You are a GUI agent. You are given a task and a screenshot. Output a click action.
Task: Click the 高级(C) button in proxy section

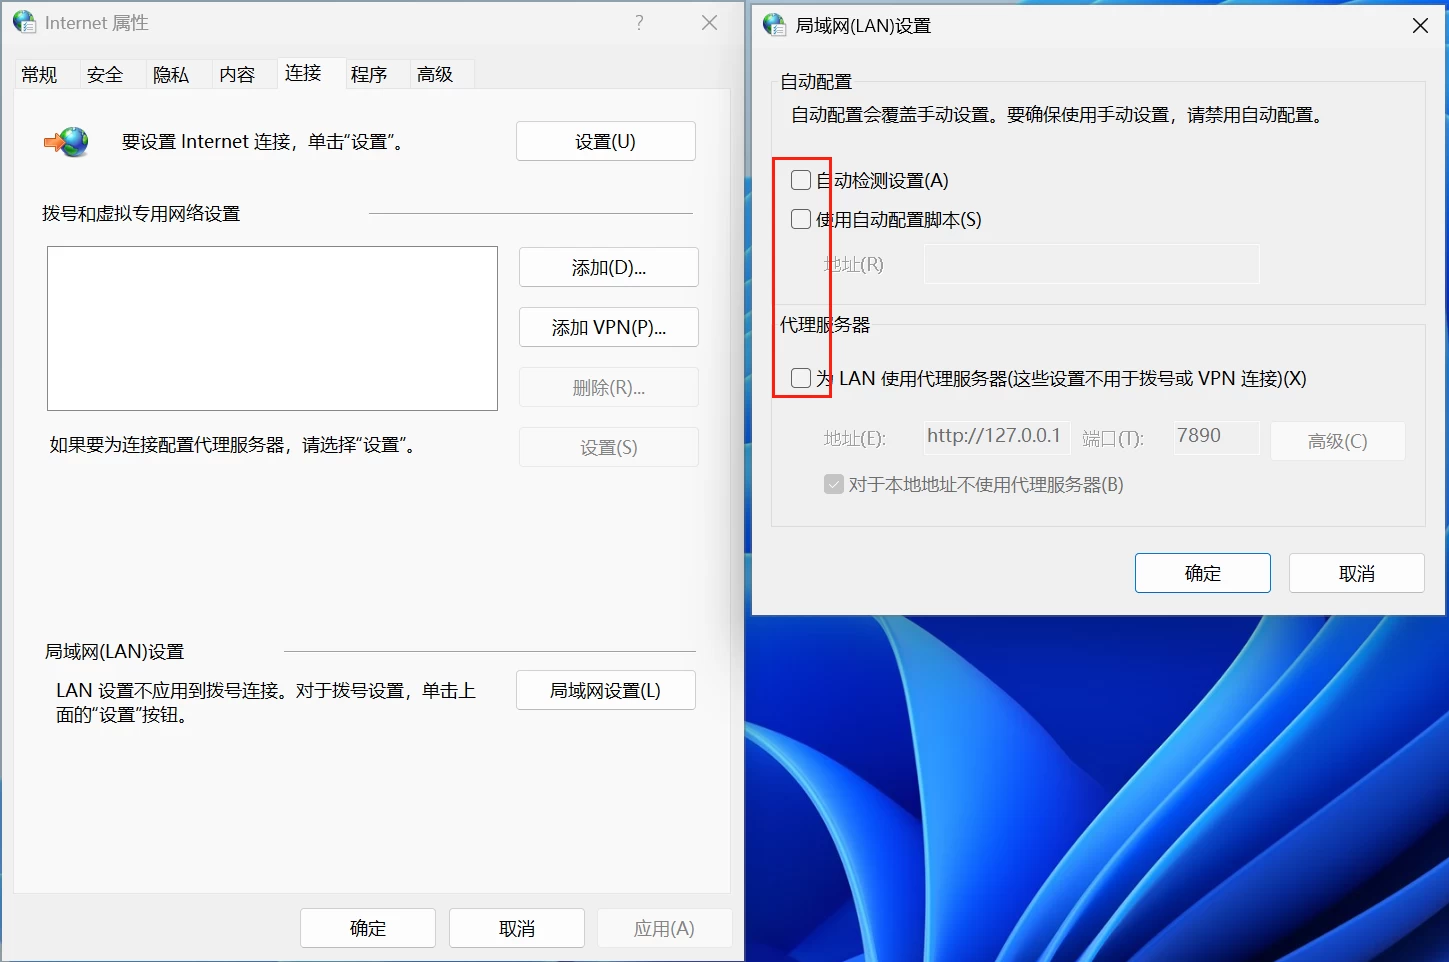(x=1337, y=440)
